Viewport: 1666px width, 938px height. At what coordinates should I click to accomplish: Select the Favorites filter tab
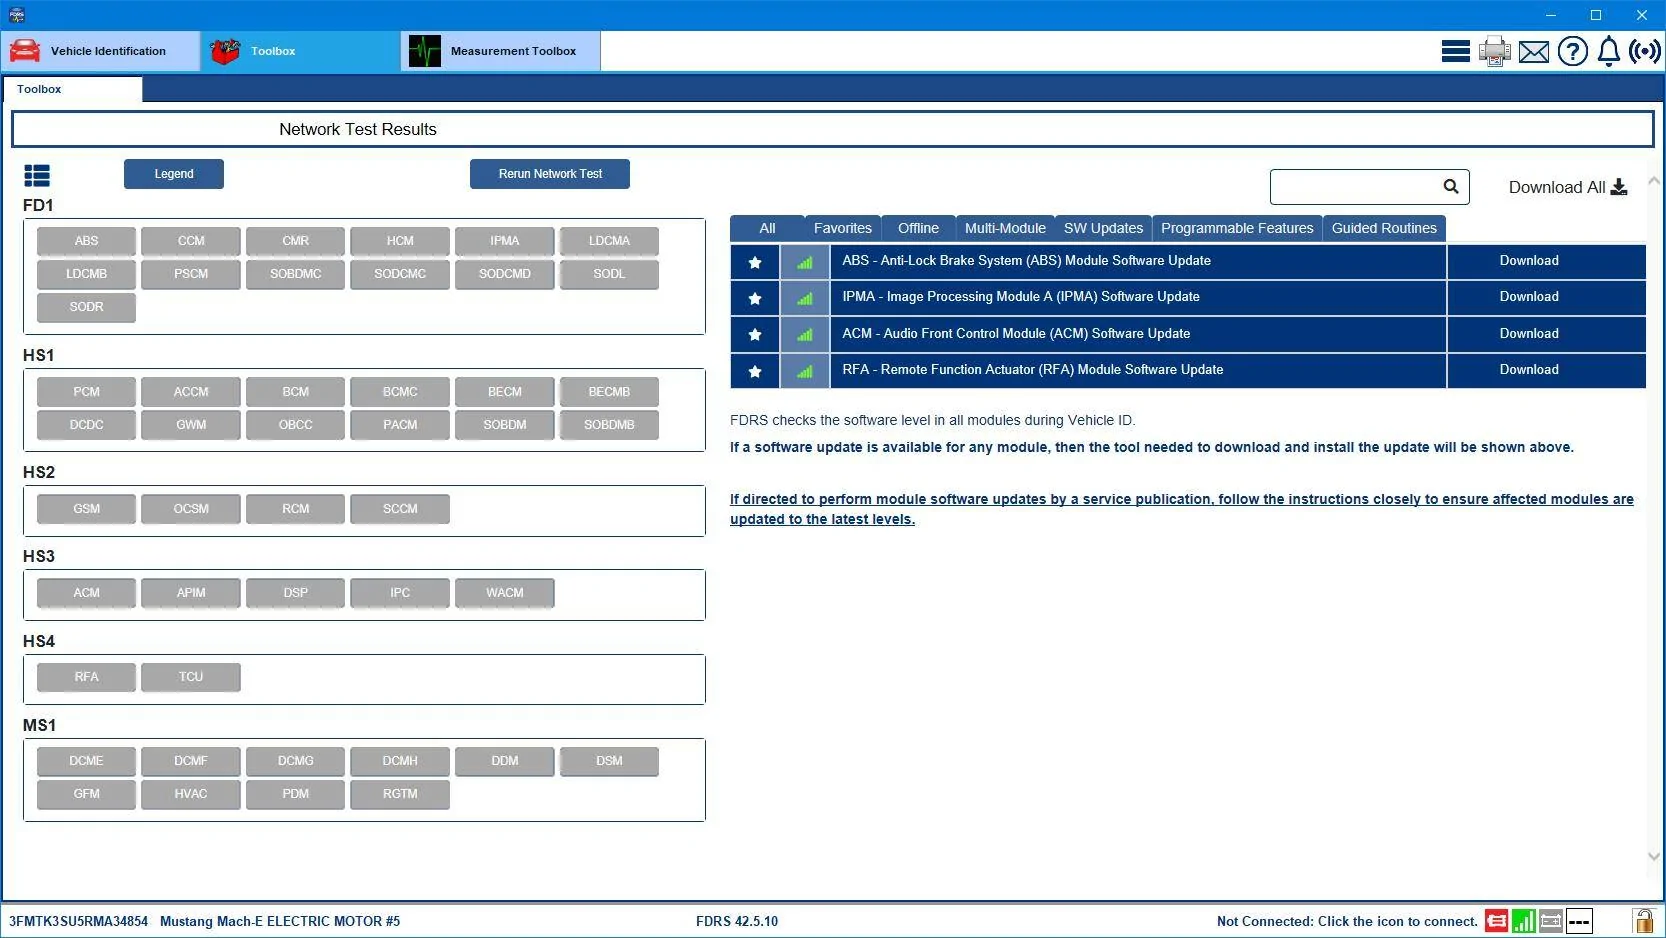[x=843, y=228]
